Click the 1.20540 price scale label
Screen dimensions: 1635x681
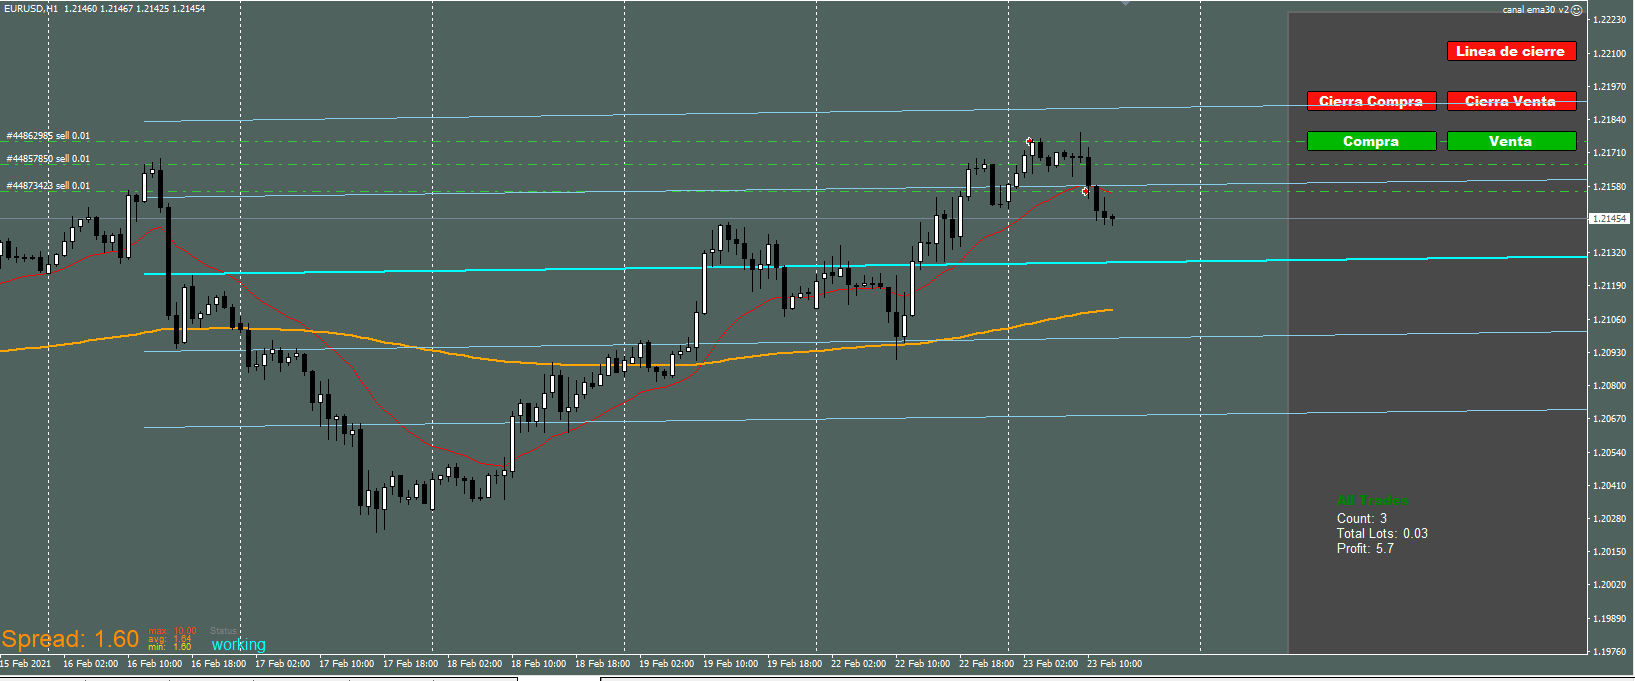coord(1609,452)
